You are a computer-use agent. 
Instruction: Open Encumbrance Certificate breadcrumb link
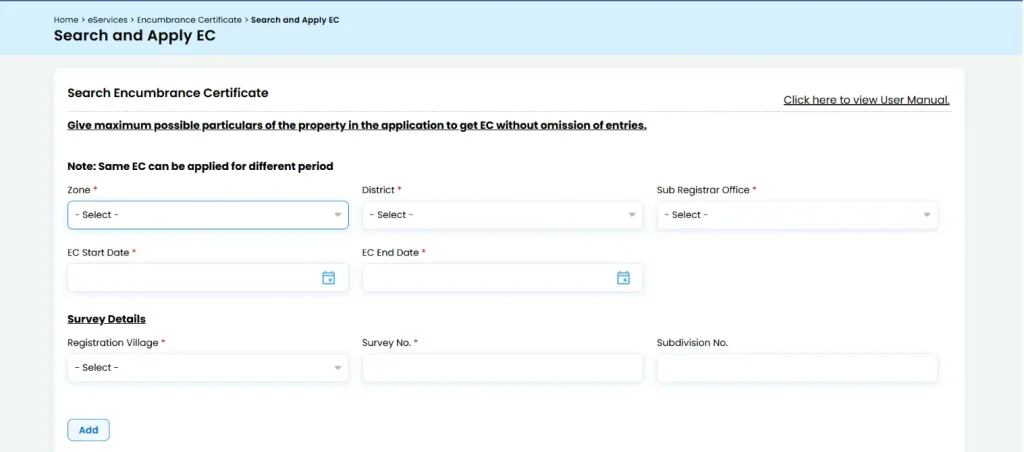tap(189, 20)
